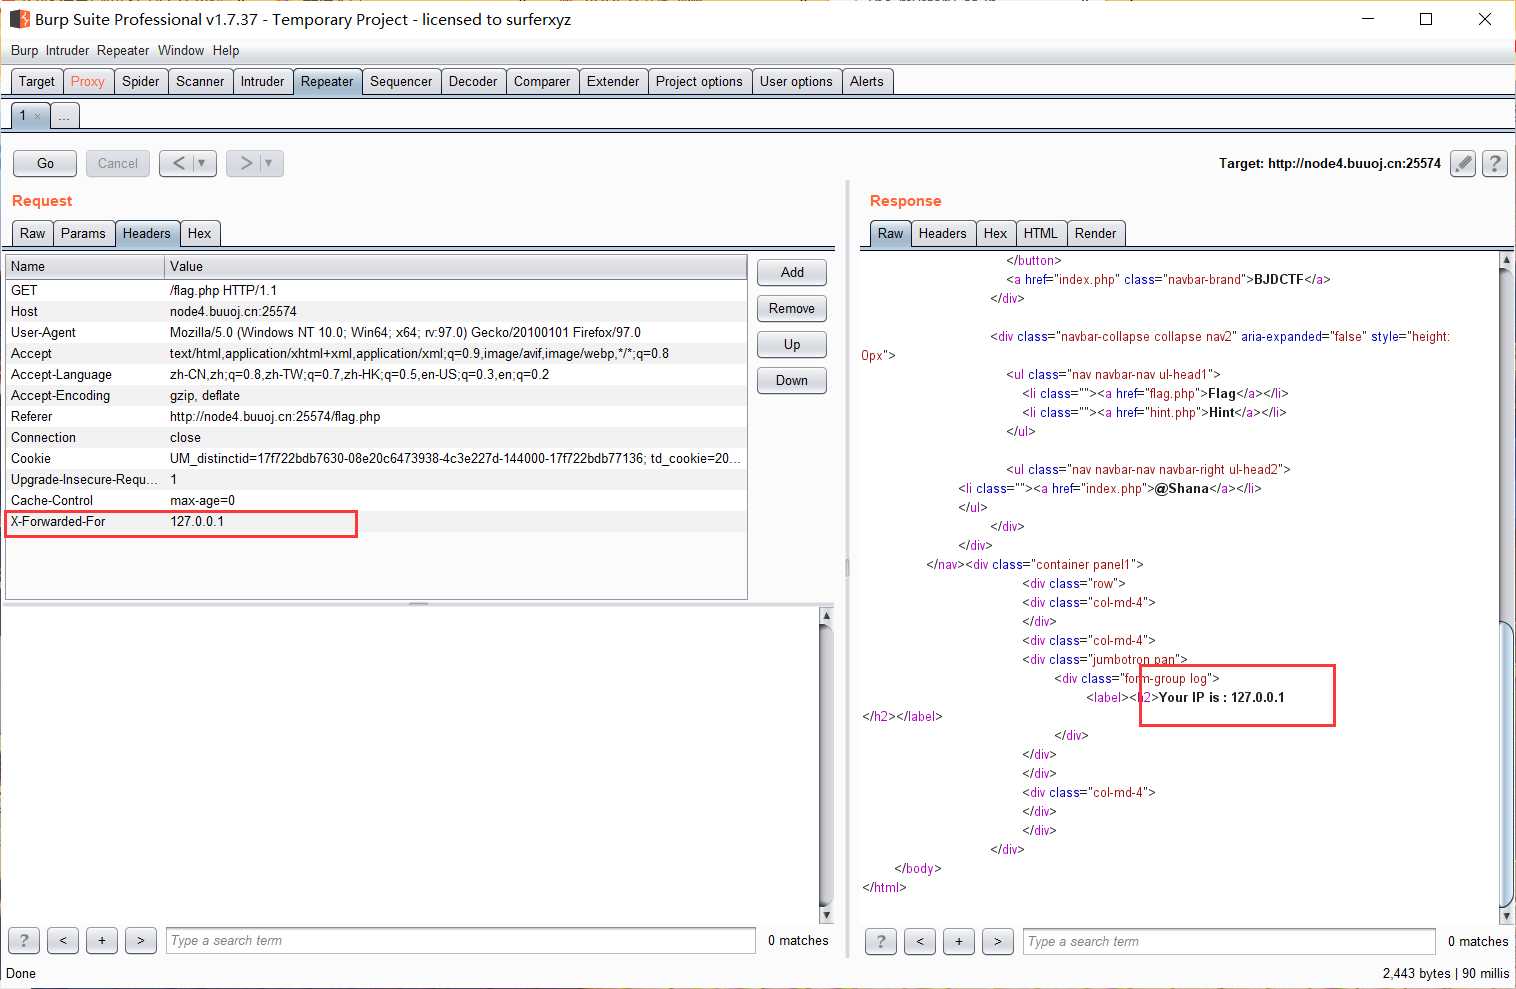
Task: Select request Raw tab
Action: click(33, 233)
